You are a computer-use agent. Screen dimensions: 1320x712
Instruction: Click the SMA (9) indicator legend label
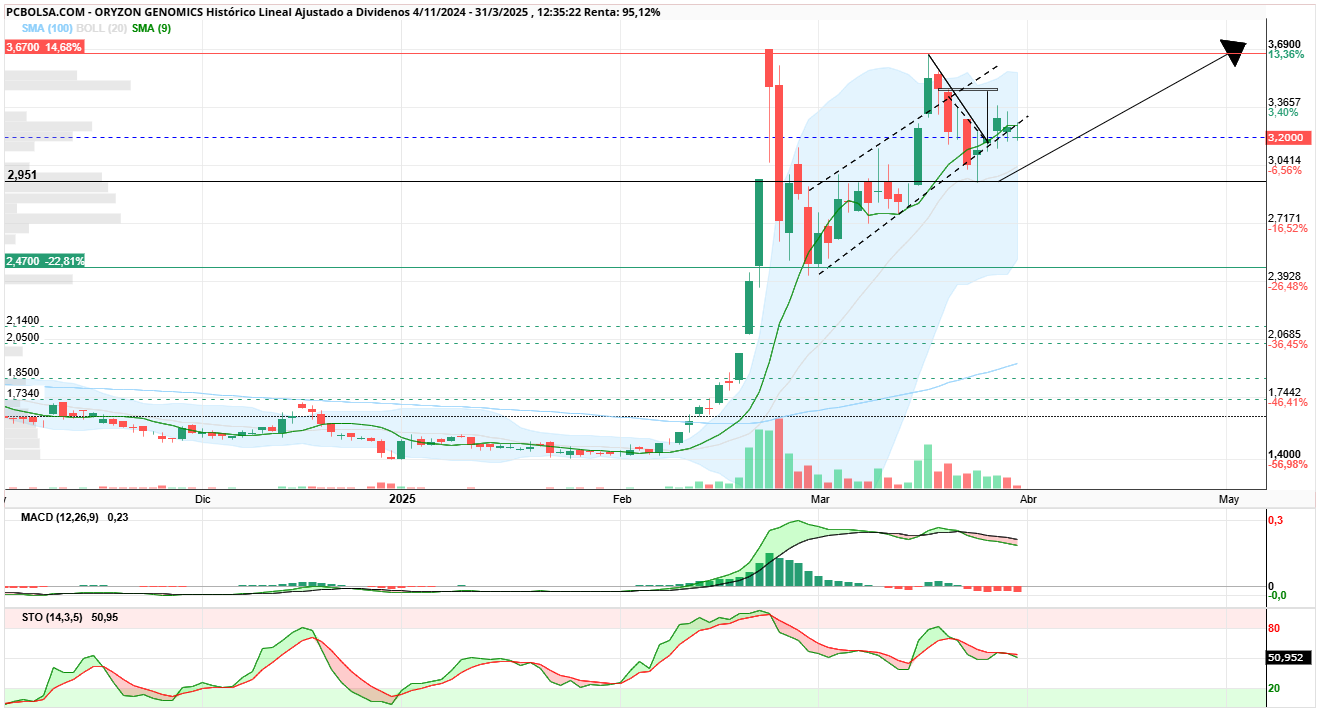click(x=152, y=28)
